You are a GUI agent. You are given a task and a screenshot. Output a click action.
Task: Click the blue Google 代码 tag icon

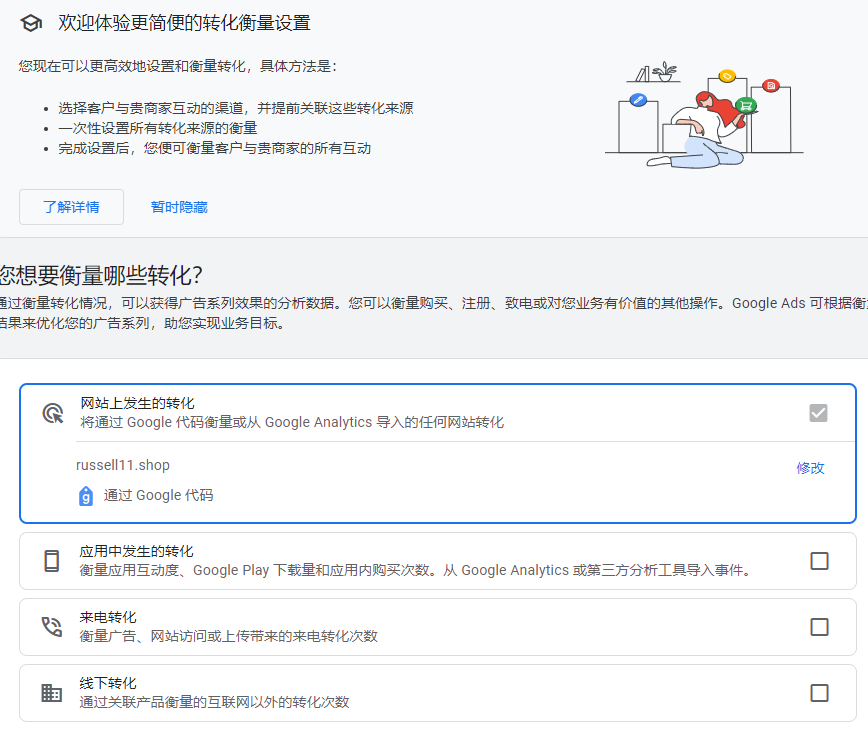click(86, 495)
